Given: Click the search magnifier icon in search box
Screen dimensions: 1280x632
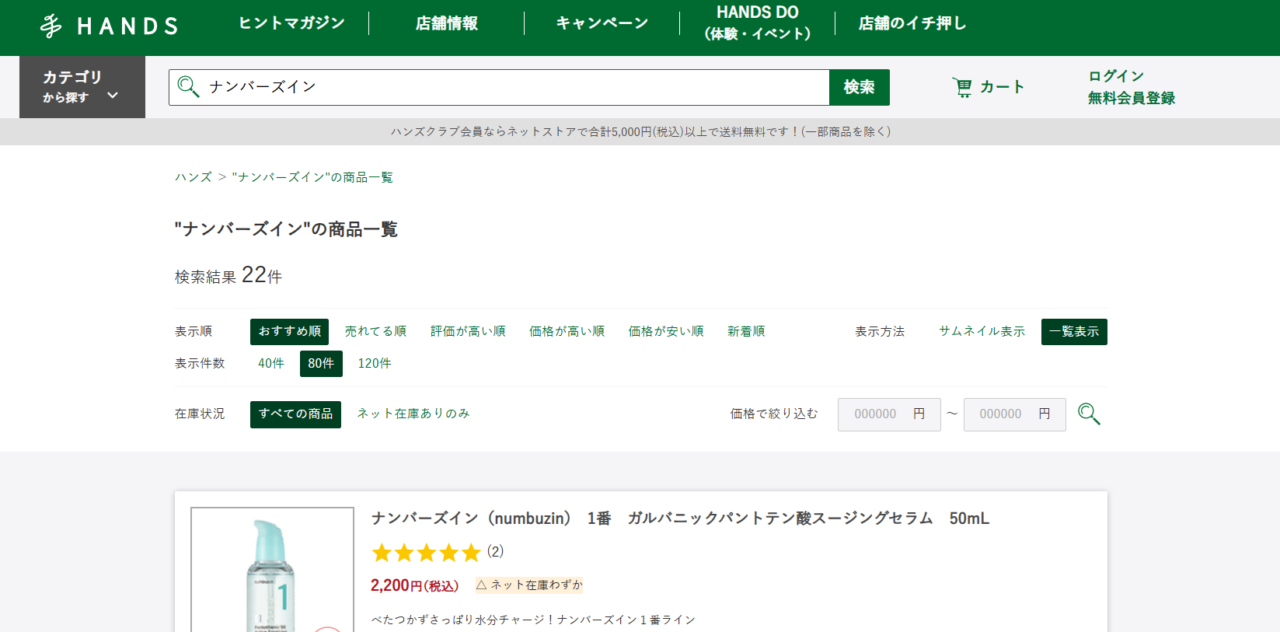Looking at the screenshot, I should 188,87.
